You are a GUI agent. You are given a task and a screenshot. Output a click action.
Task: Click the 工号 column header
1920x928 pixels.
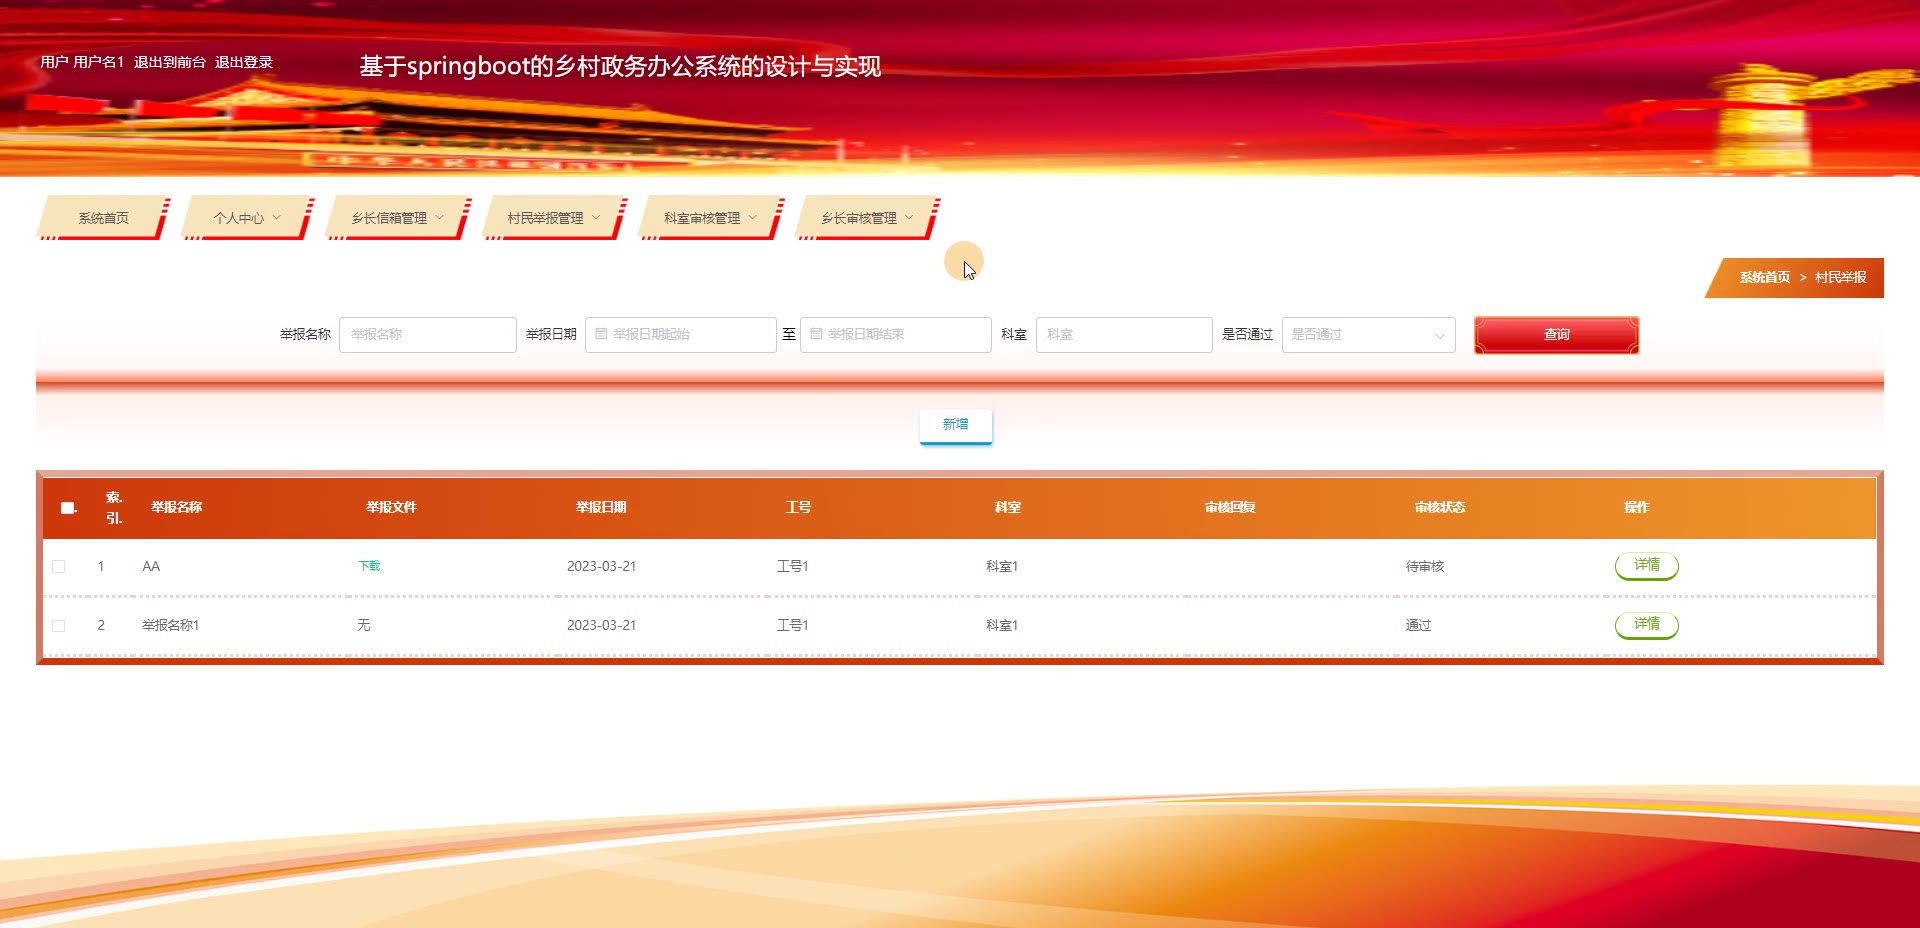[798, 508]
